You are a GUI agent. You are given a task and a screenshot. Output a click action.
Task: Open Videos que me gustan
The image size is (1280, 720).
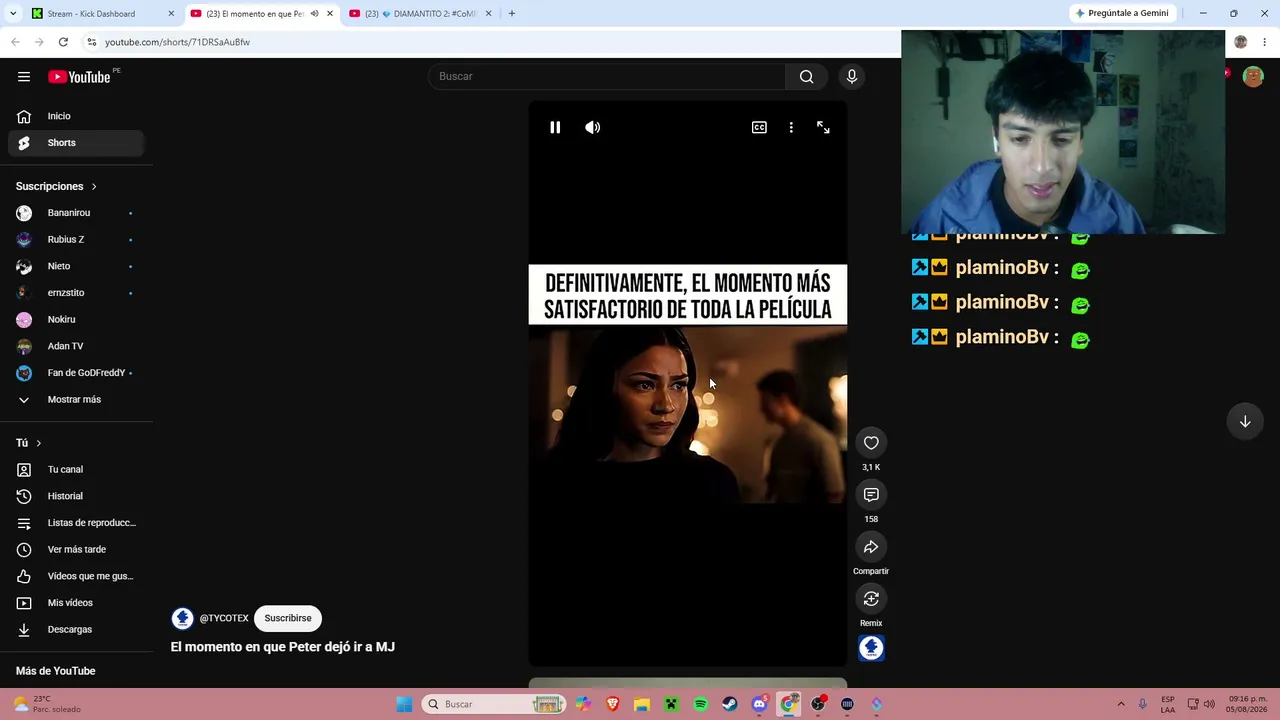click(76, 576)
